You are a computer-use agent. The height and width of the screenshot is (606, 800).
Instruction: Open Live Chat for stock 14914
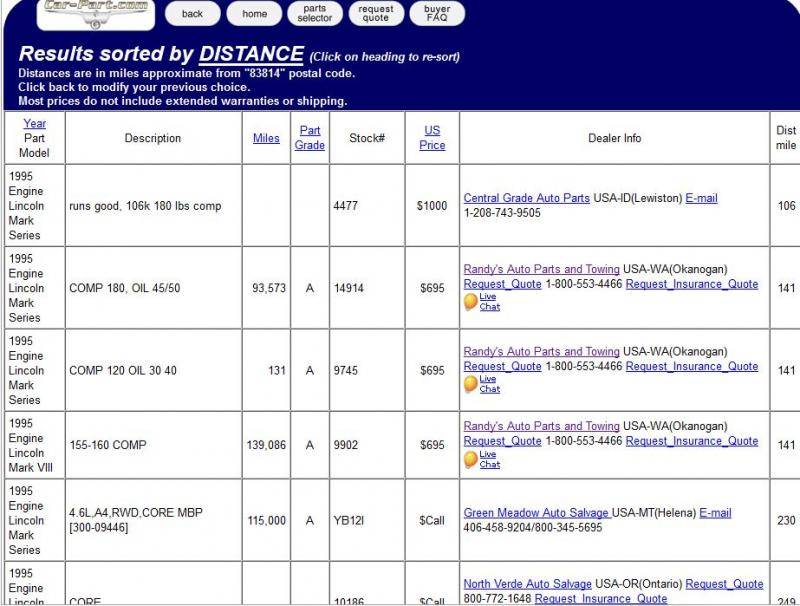(488, 301)
